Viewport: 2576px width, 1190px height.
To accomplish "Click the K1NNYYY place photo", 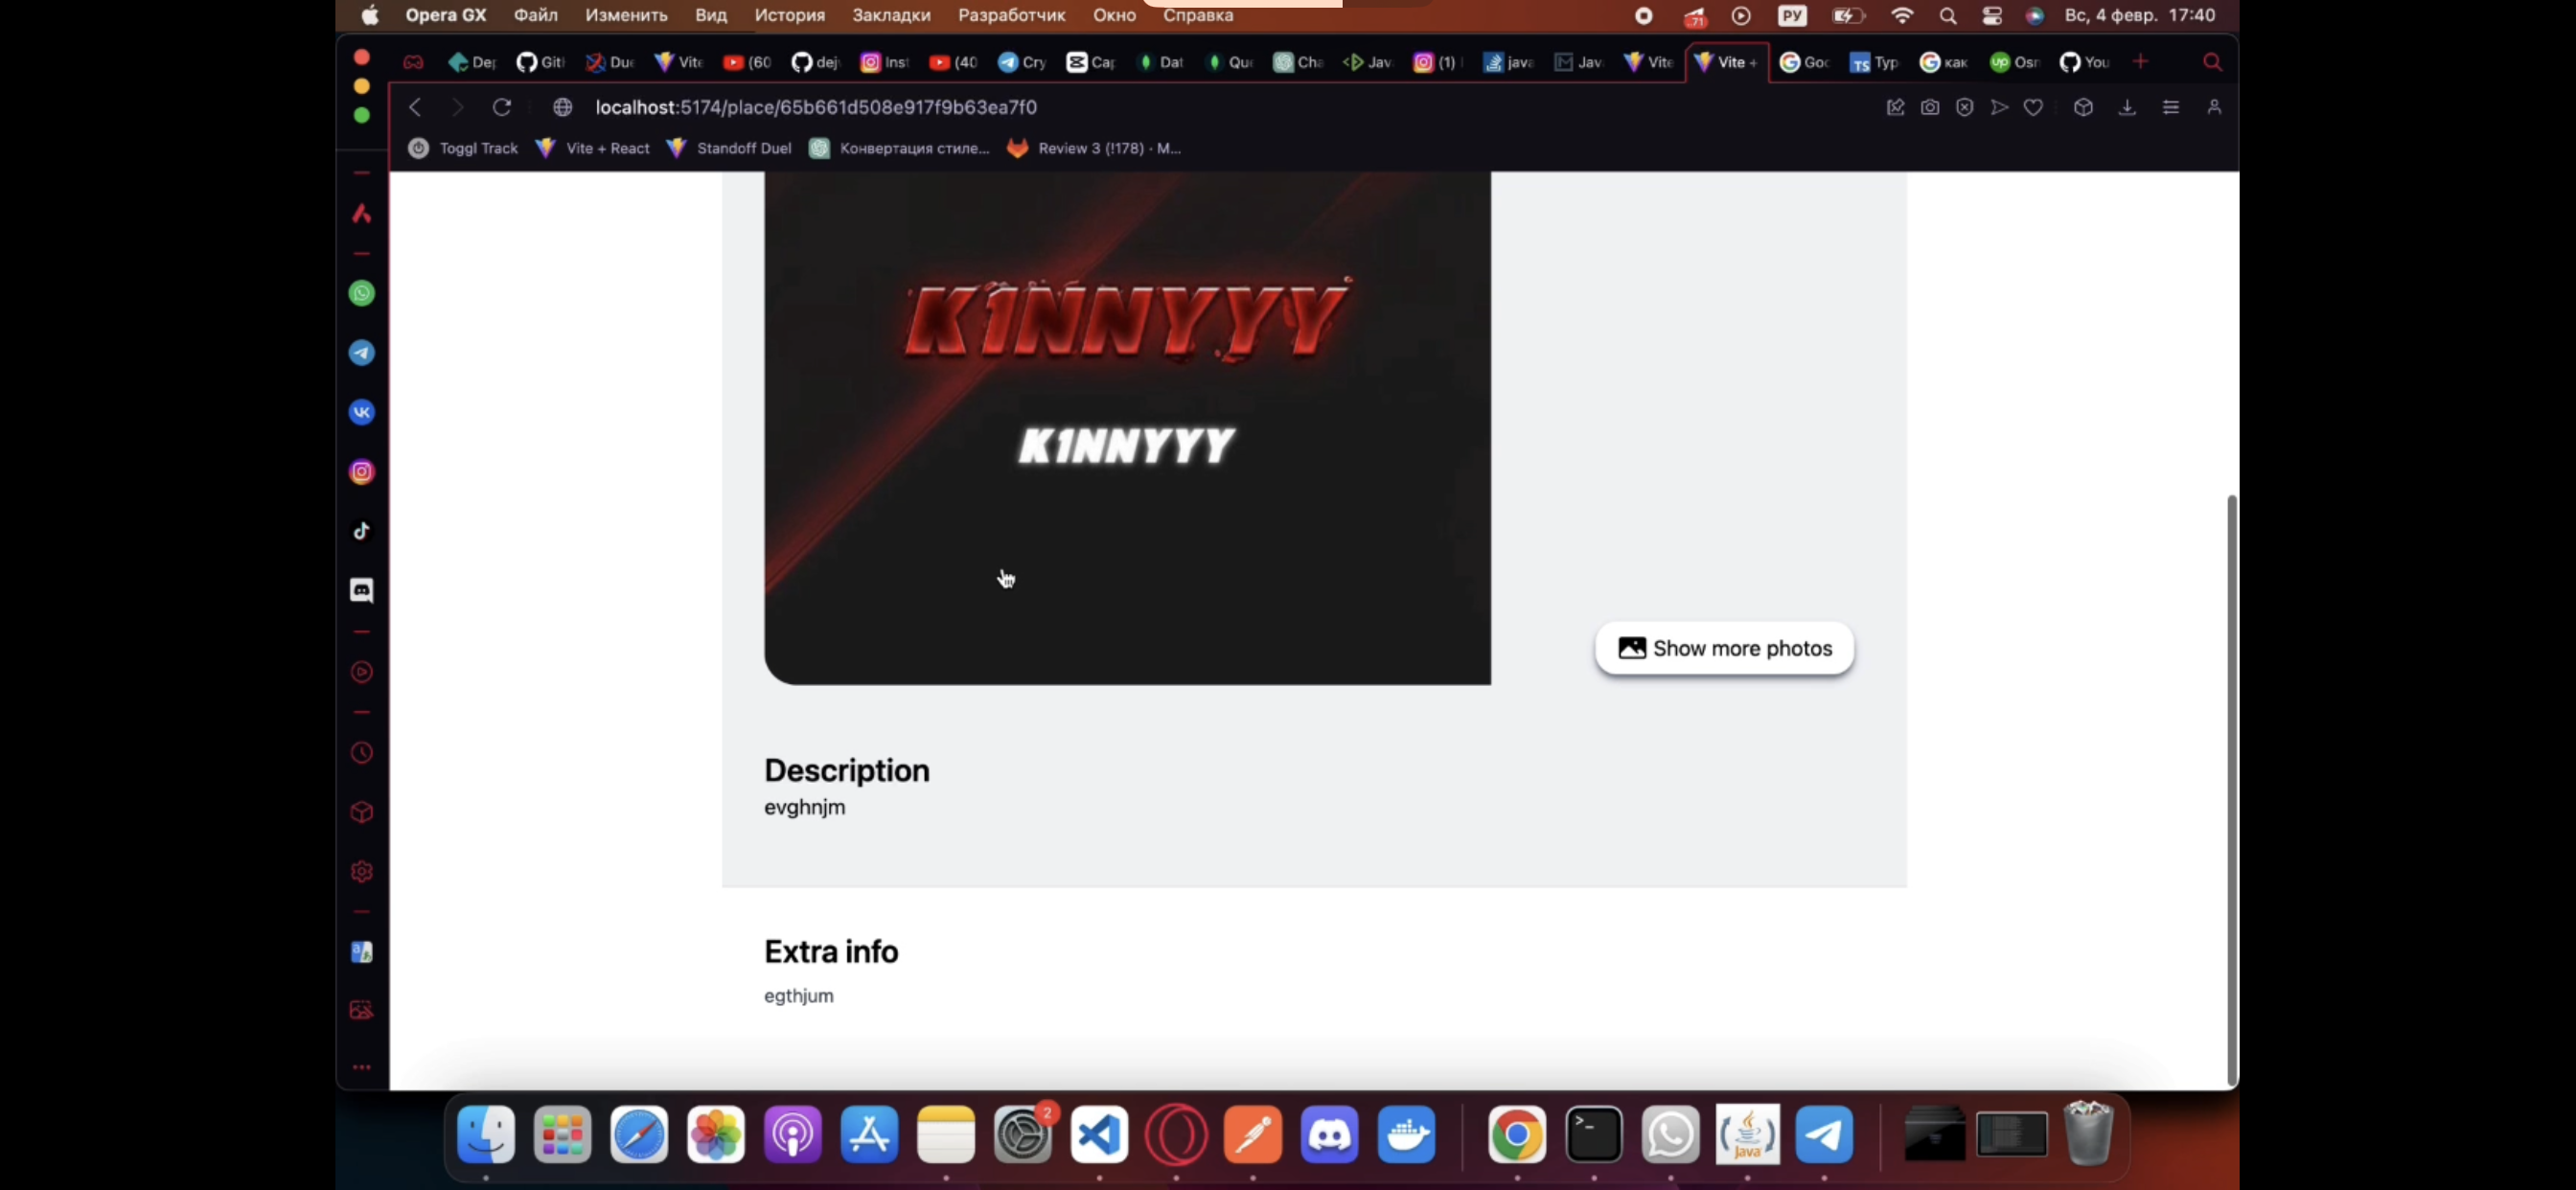I will coord(1127,428).
